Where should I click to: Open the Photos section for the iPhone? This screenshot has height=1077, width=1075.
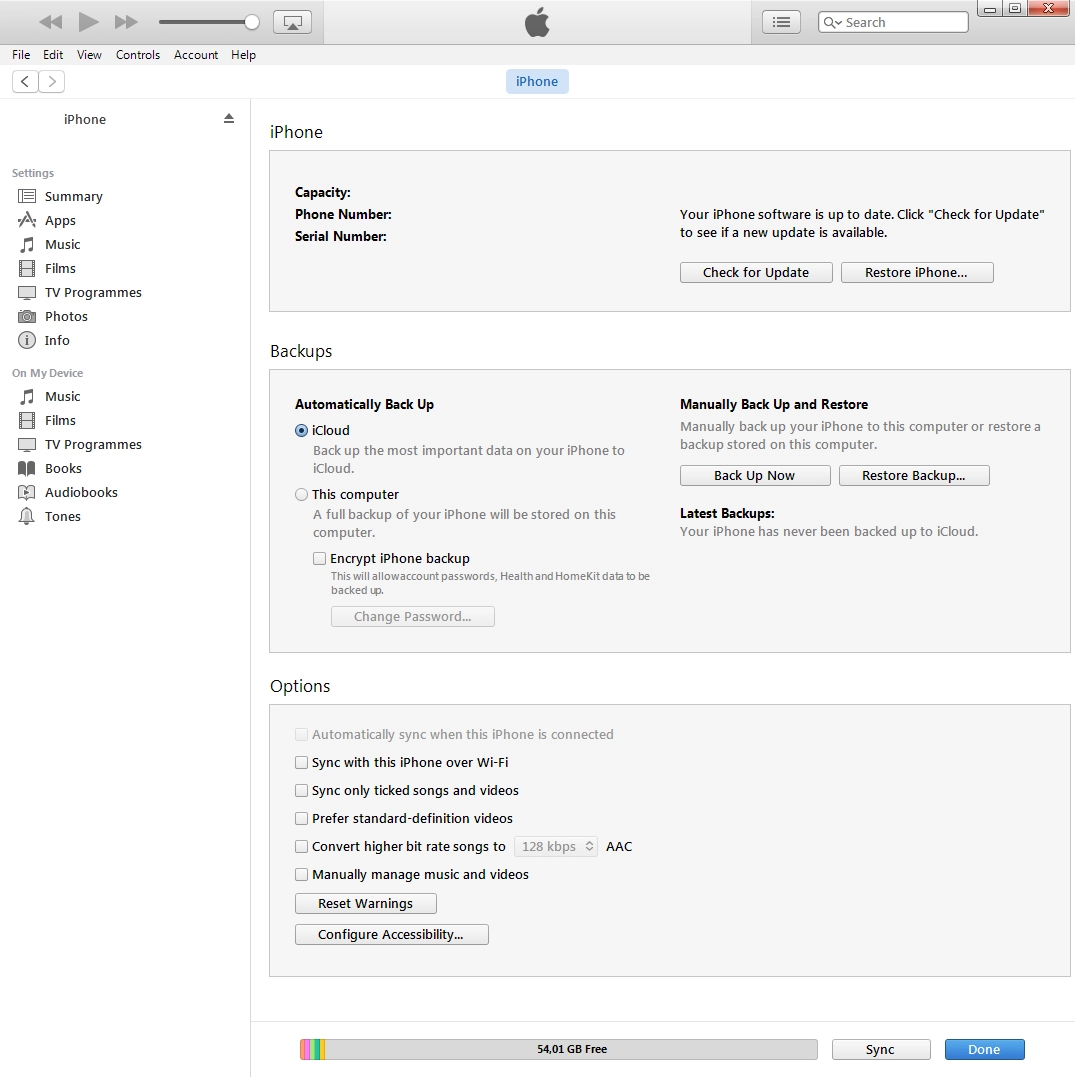(x=64, y=316)
